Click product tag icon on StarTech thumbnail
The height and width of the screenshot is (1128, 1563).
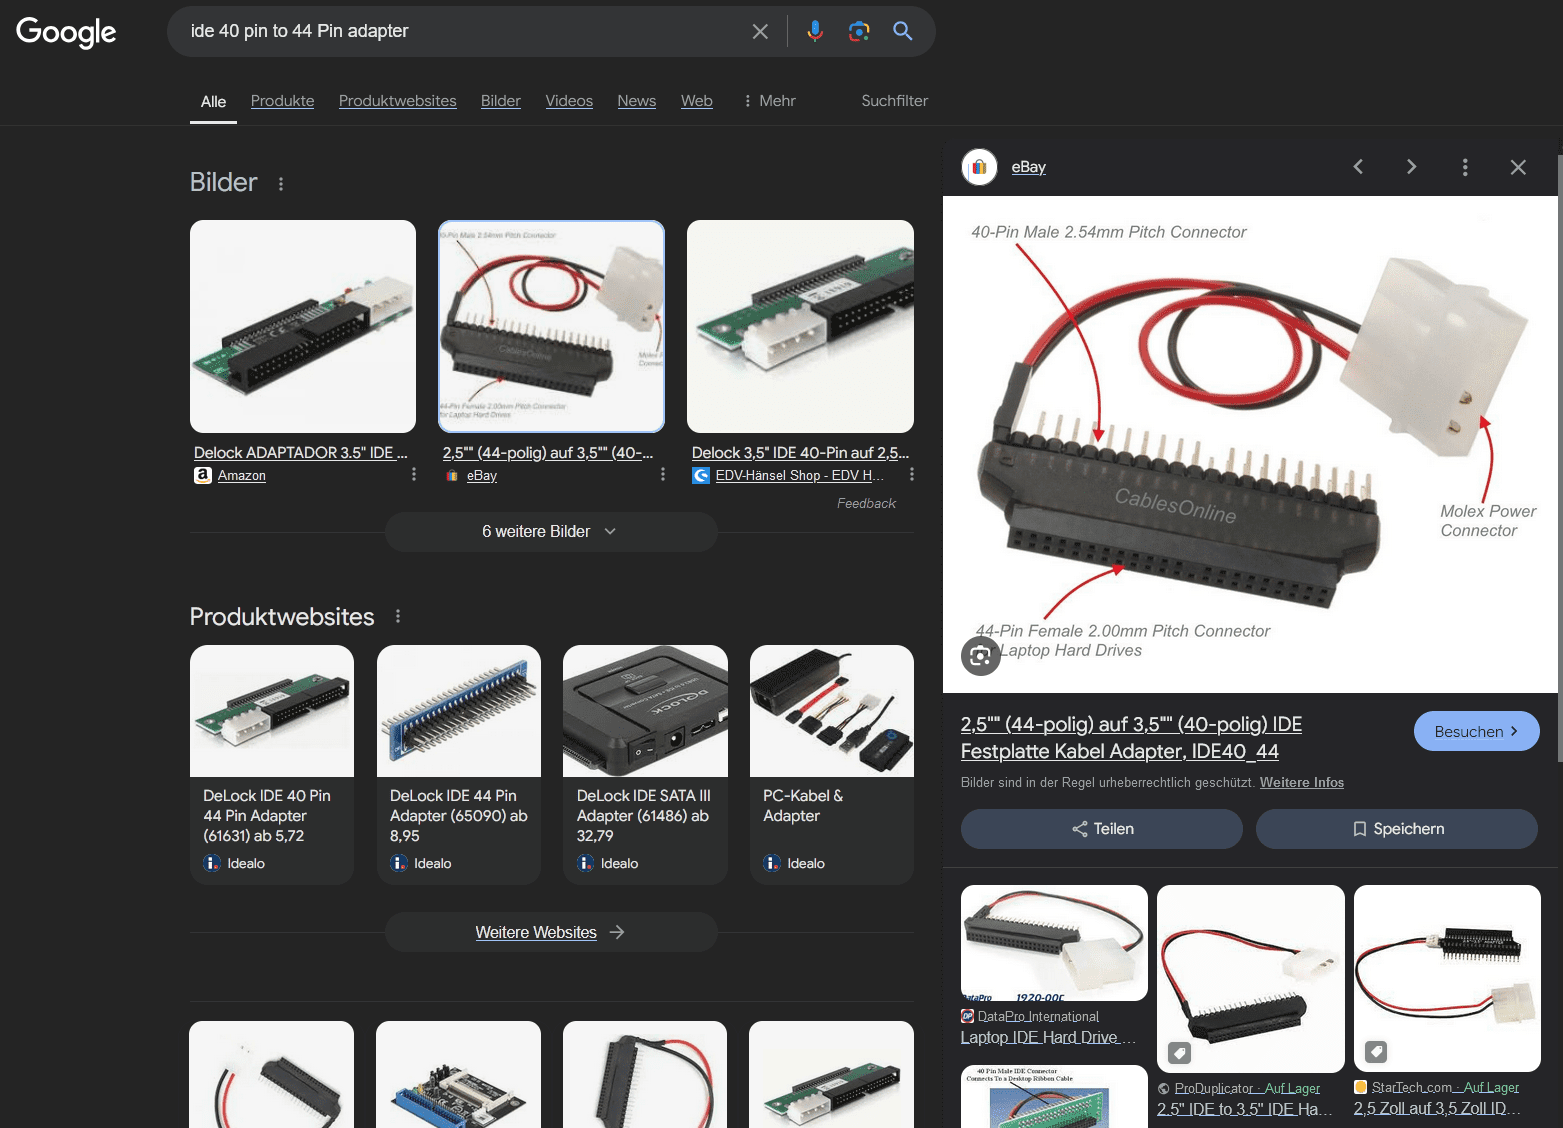[x=1376, y=1052]
